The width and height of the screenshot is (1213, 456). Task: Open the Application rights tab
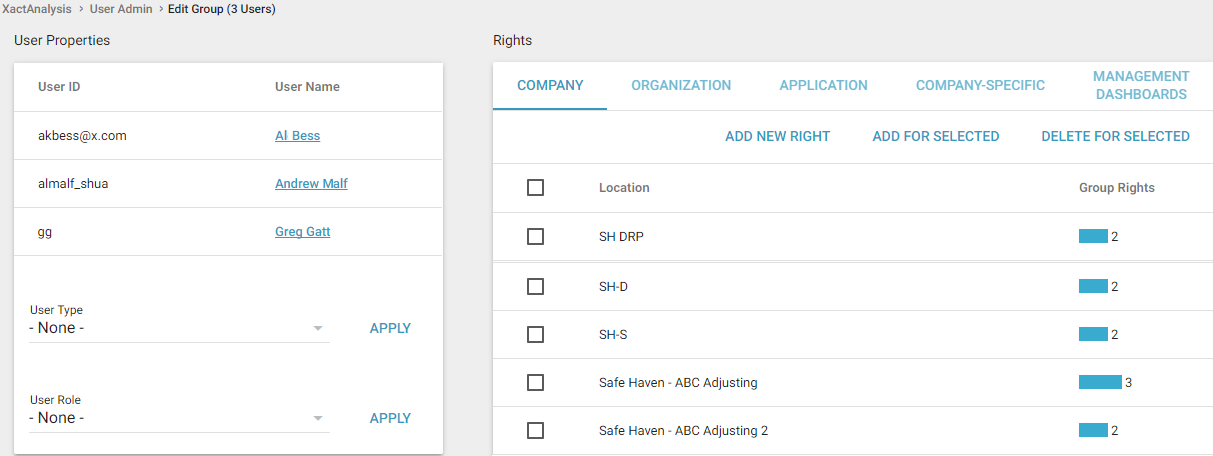823,86
